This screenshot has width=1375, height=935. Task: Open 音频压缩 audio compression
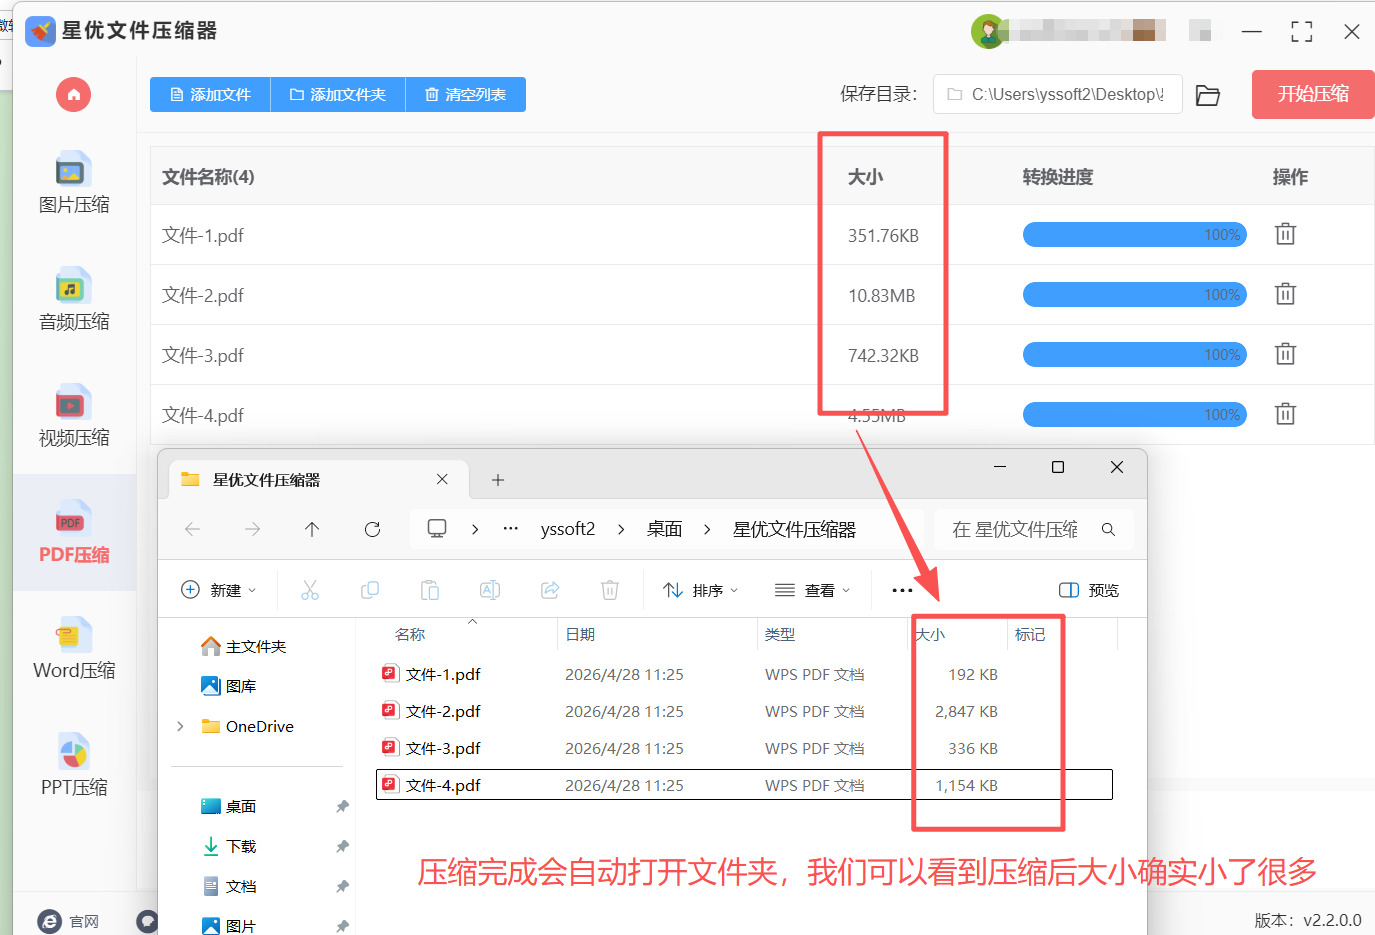(74, 300)
